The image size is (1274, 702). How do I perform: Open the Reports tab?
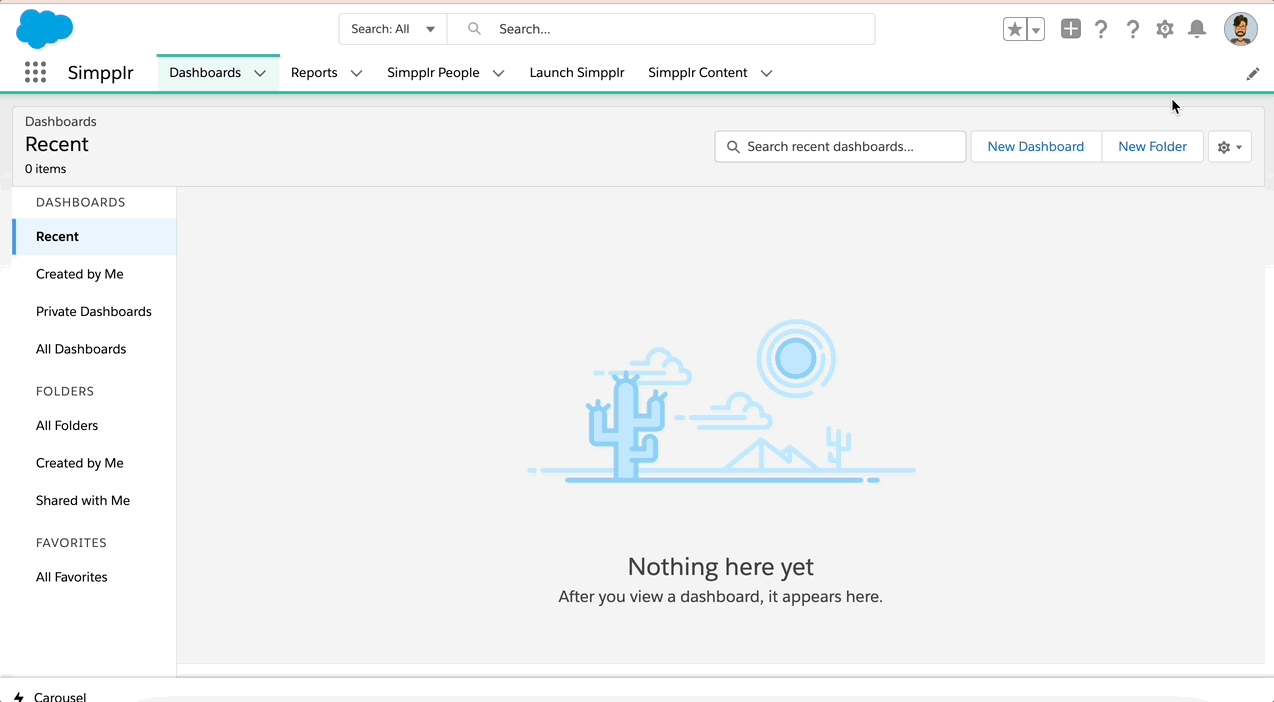click(314, 73)
